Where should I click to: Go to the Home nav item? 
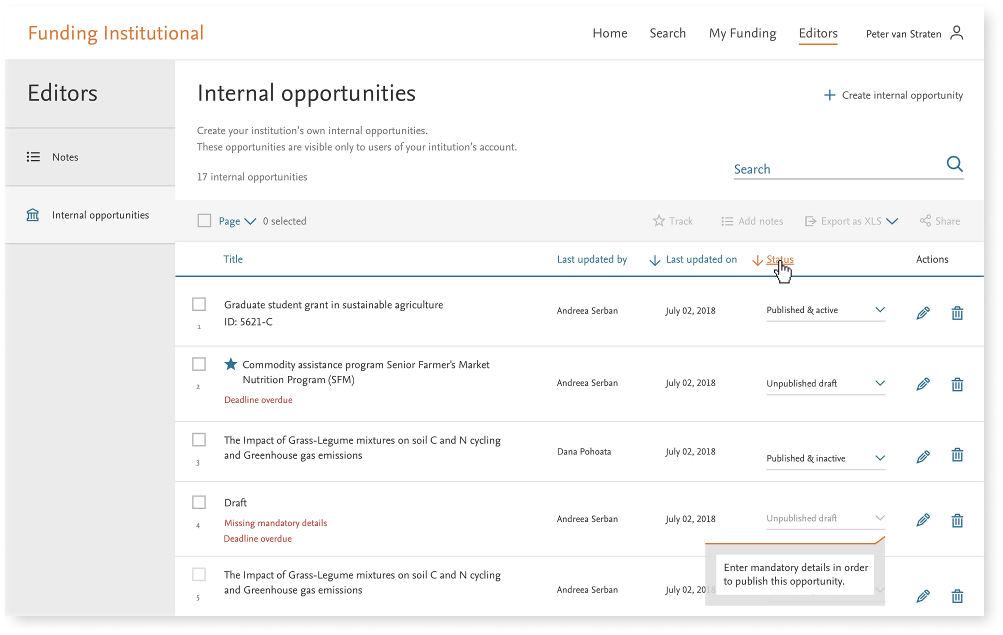click(610, 33)
